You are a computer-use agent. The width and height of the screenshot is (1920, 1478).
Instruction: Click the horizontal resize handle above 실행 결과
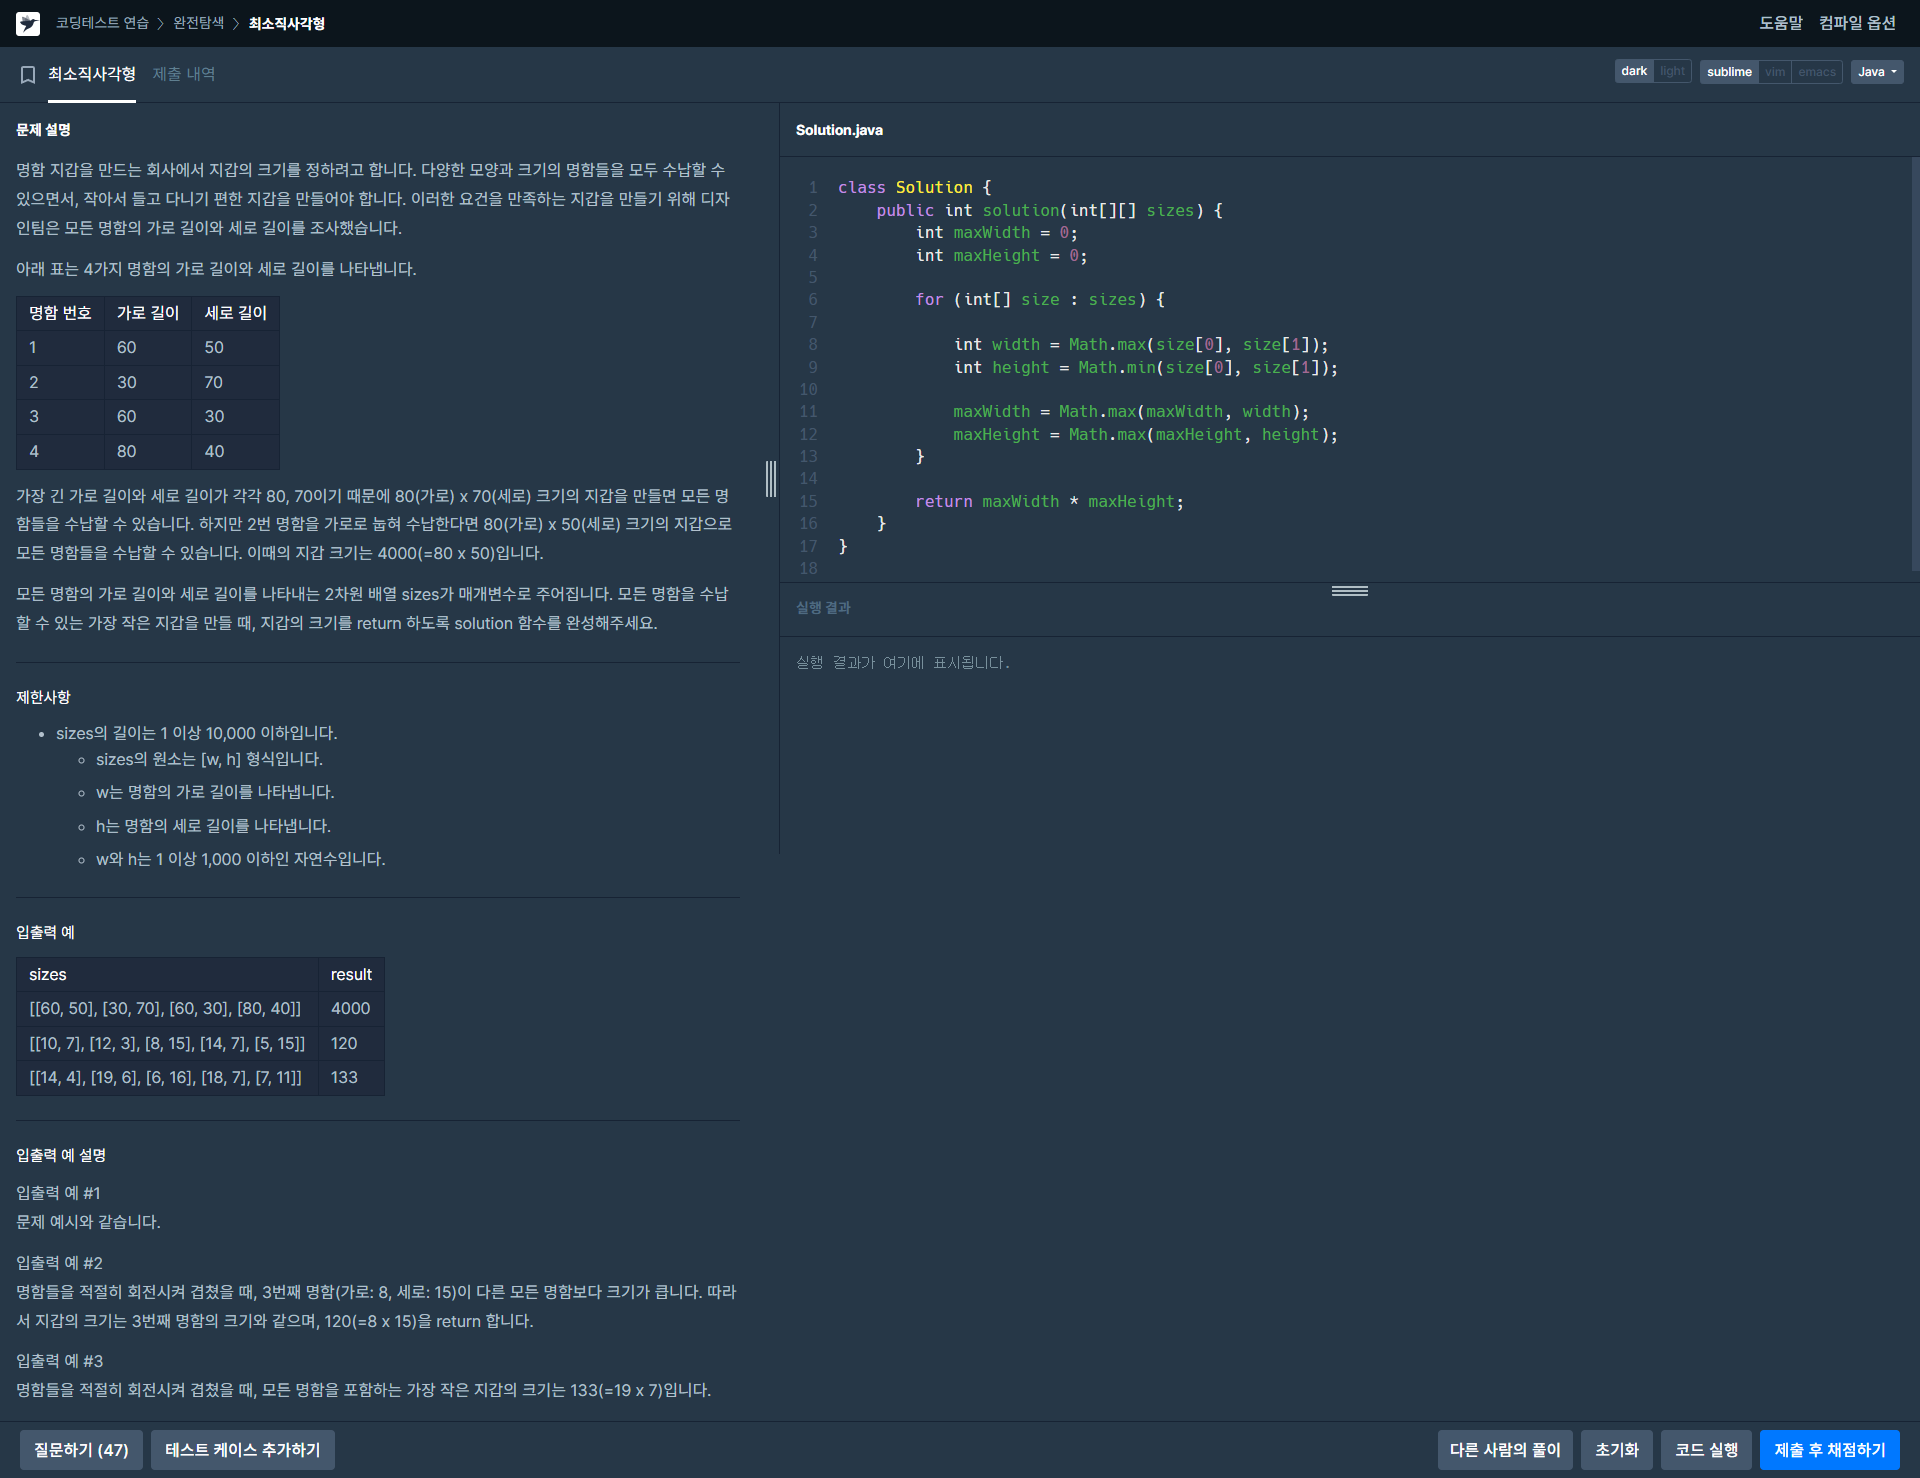coord(1349,591)
